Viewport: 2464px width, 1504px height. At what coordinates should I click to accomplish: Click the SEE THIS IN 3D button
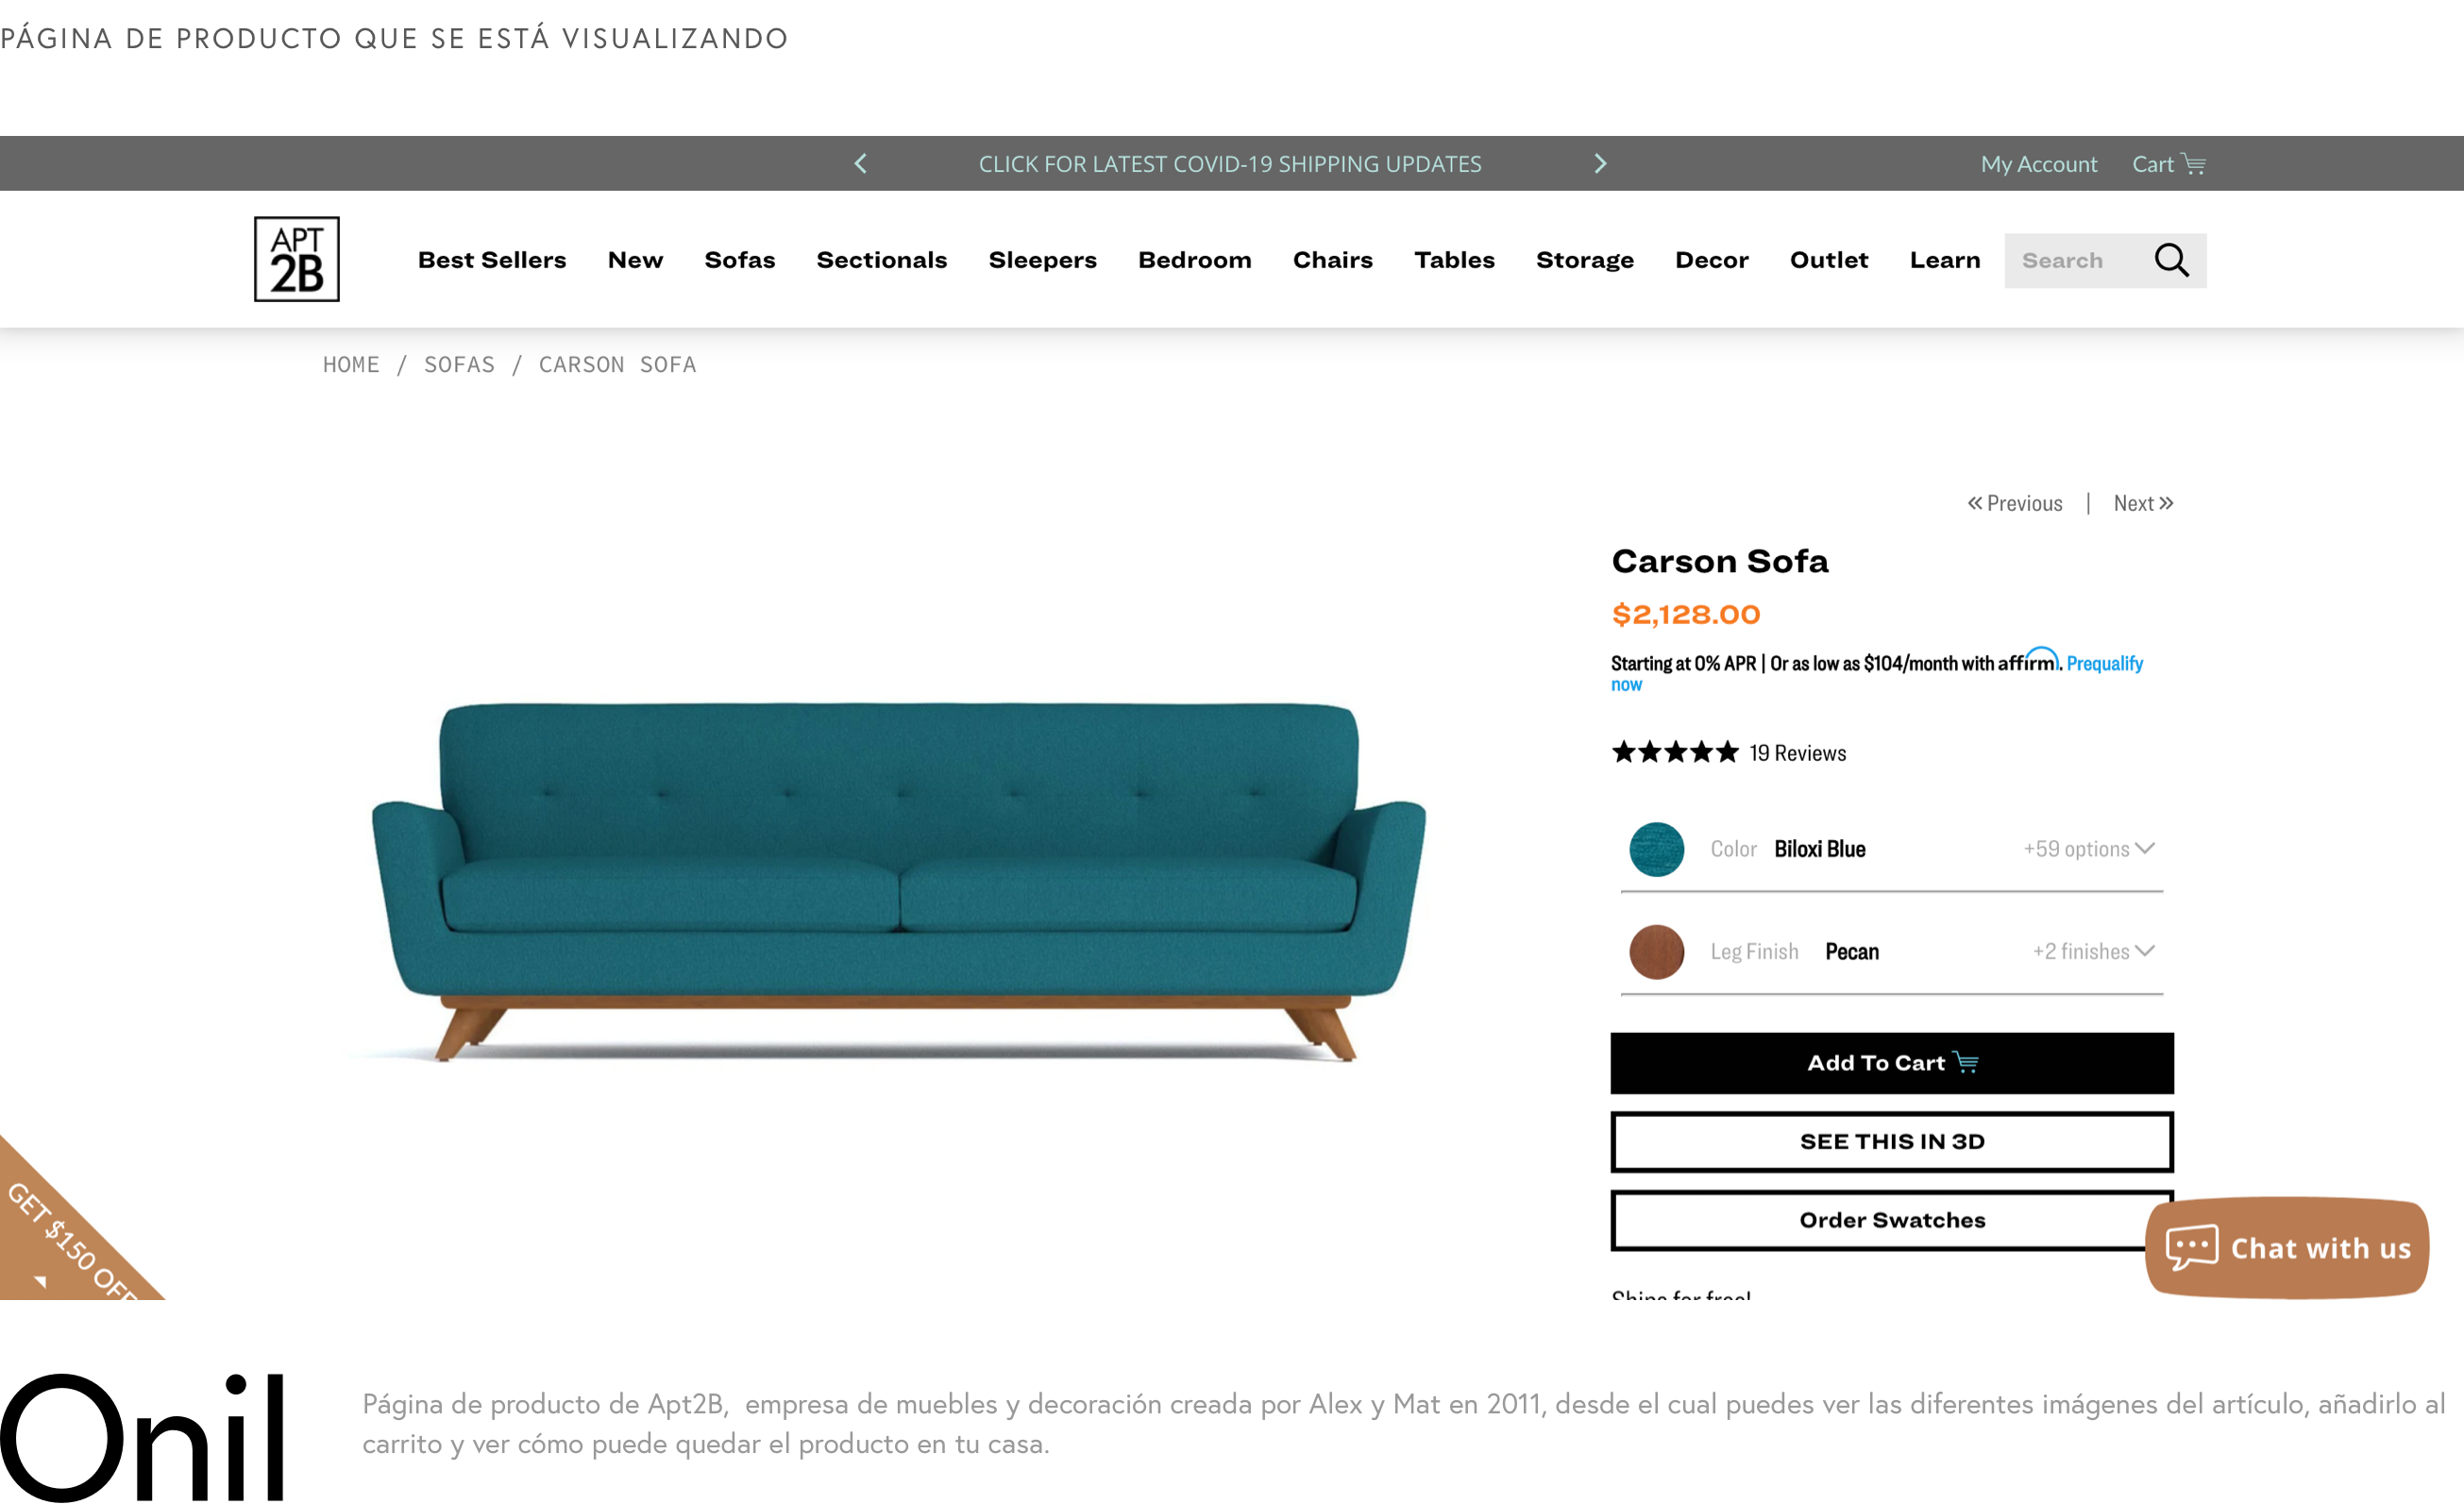pos(1892,1141)
